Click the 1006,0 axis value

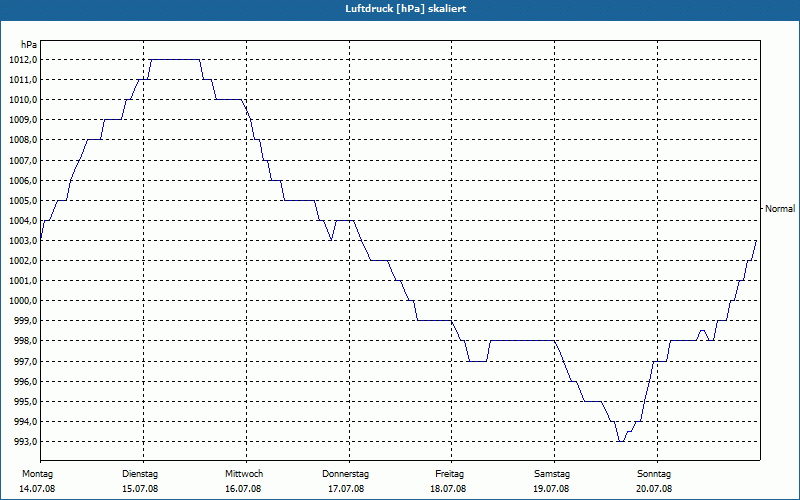pos(23,181)
